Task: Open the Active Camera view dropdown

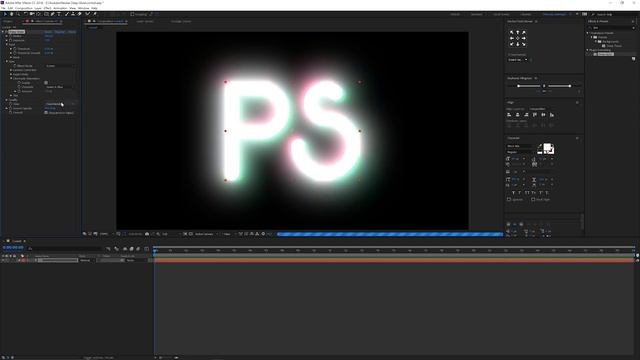Action: tap(206, 234)
